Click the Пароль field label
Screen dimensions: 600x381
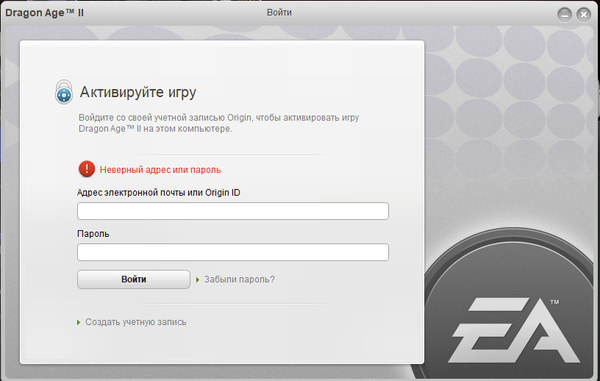click(93, 234)
